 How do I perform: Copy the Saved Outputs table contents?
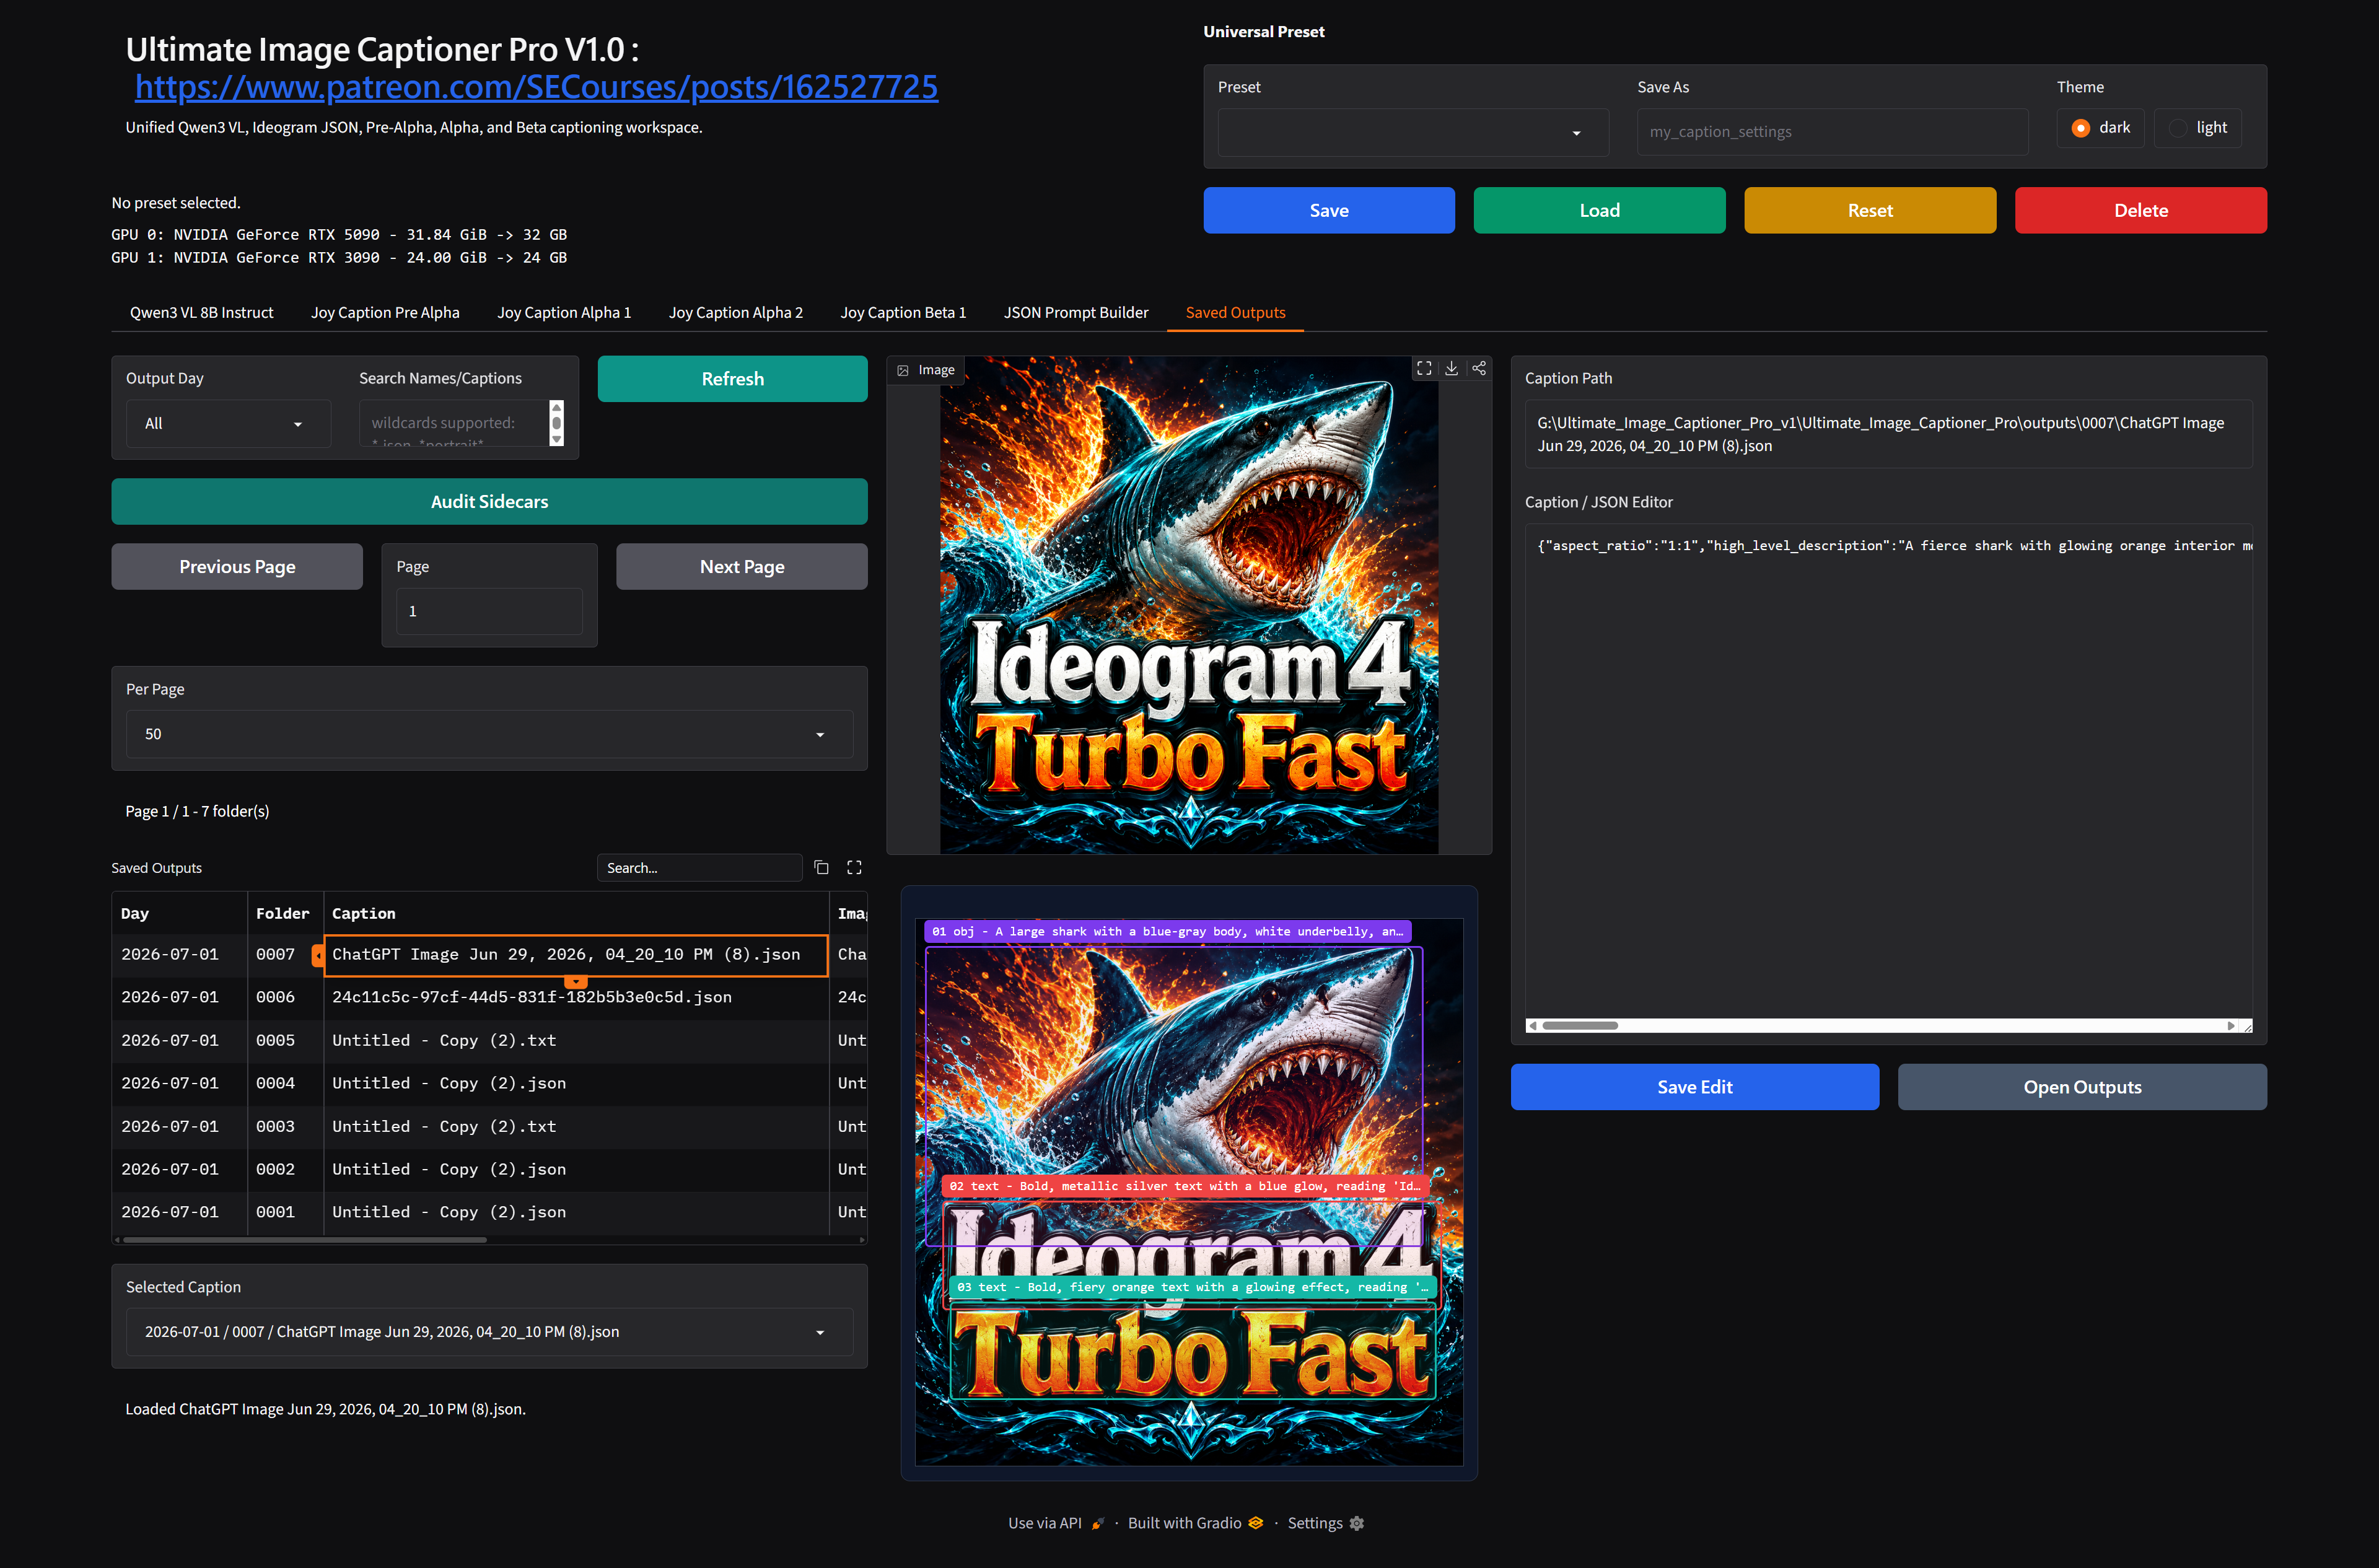[821, 867]
